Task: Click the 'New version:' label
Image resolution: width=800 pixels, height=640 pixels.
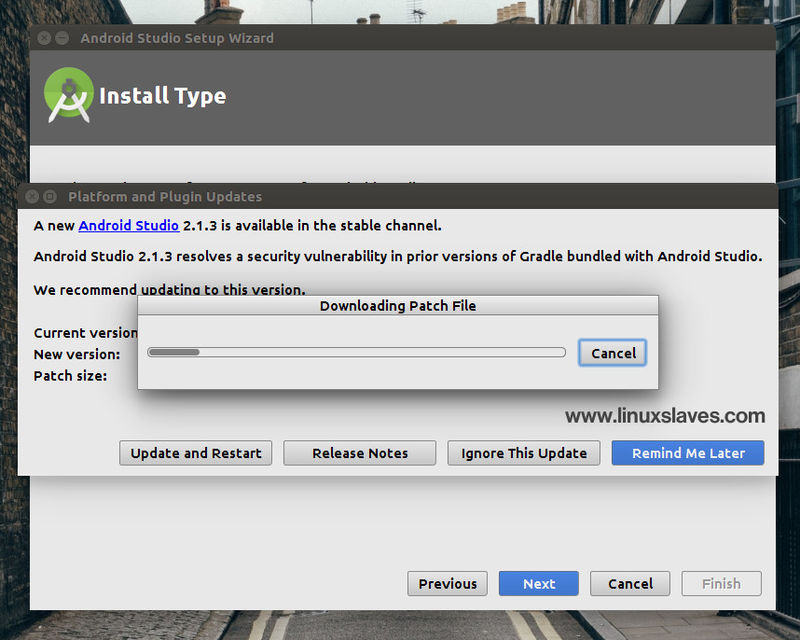Action: coord(77,354)
